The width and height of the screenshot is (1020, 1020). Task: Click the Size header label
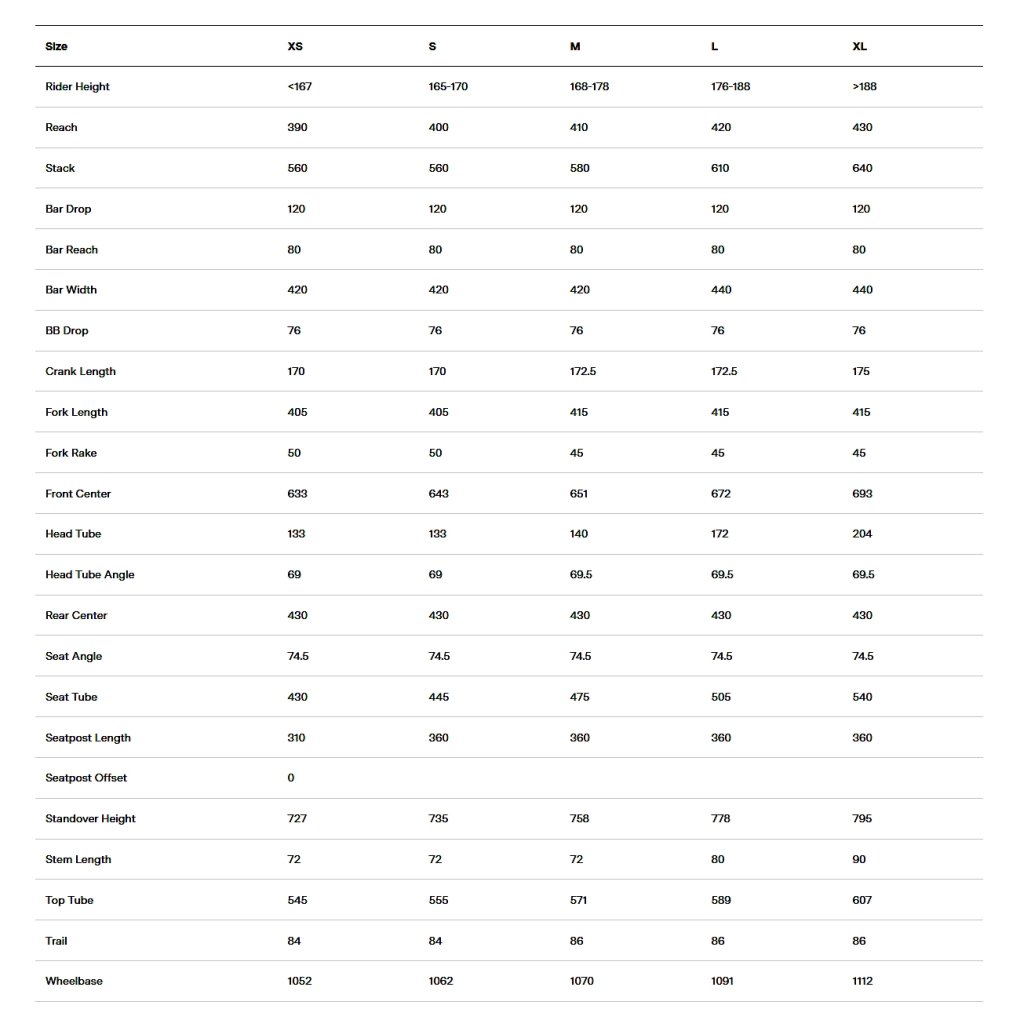point(57,47)
